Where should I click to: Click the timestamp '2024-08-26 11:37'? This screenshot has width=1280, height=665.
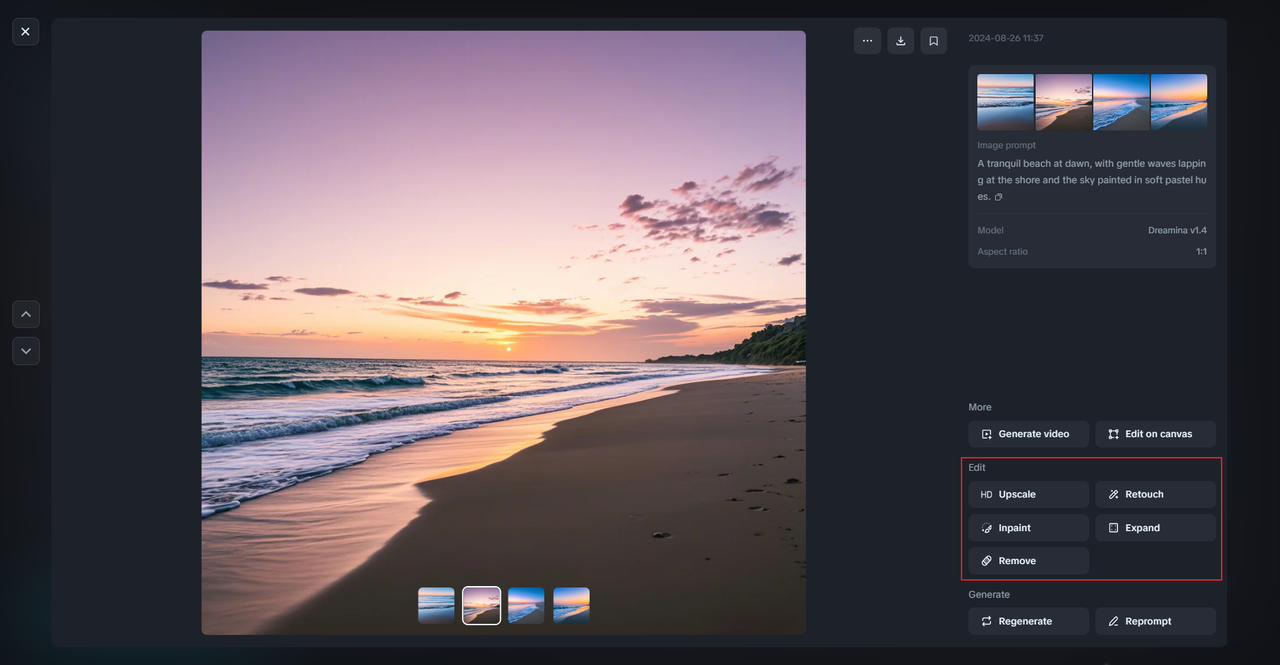[1006, 38]
